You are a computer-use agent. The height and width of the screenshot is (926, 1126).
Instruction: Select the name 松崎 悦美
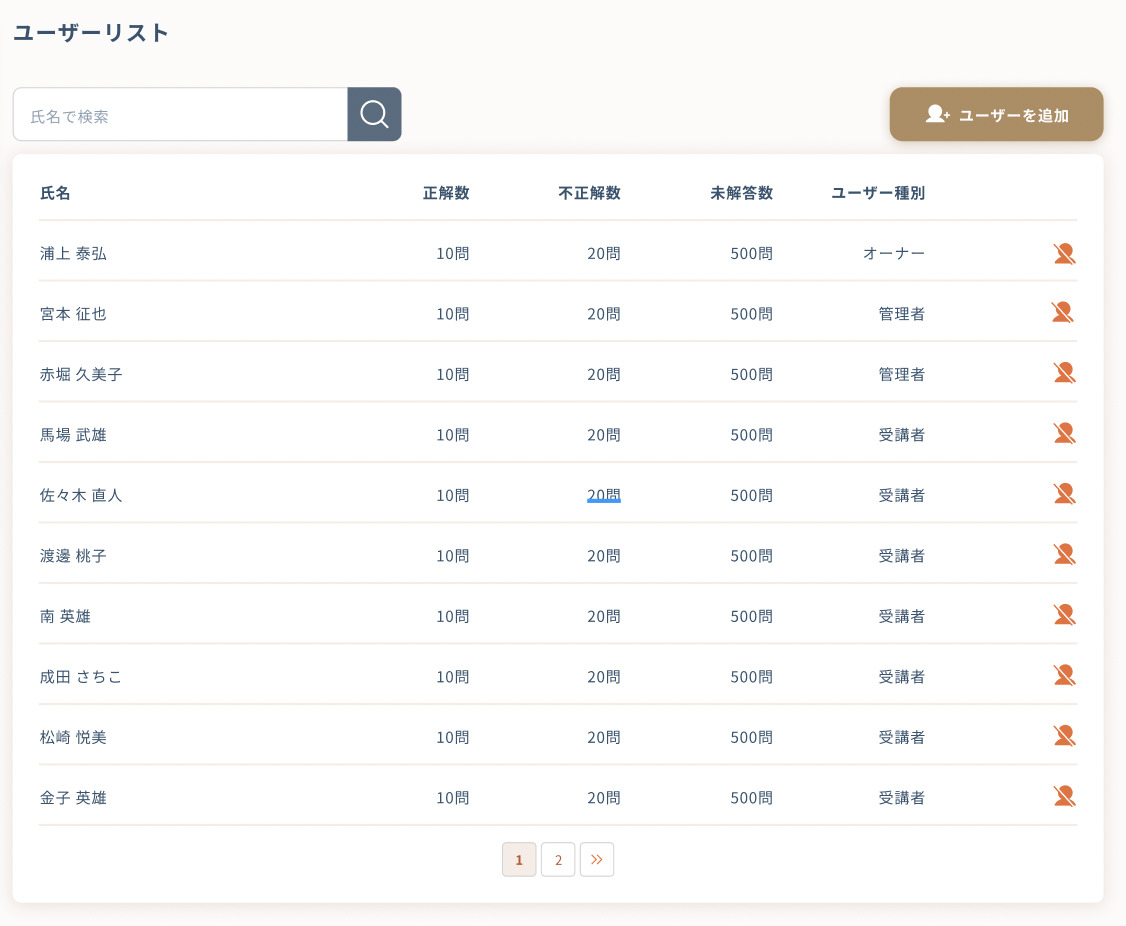[x=73, y=737]
